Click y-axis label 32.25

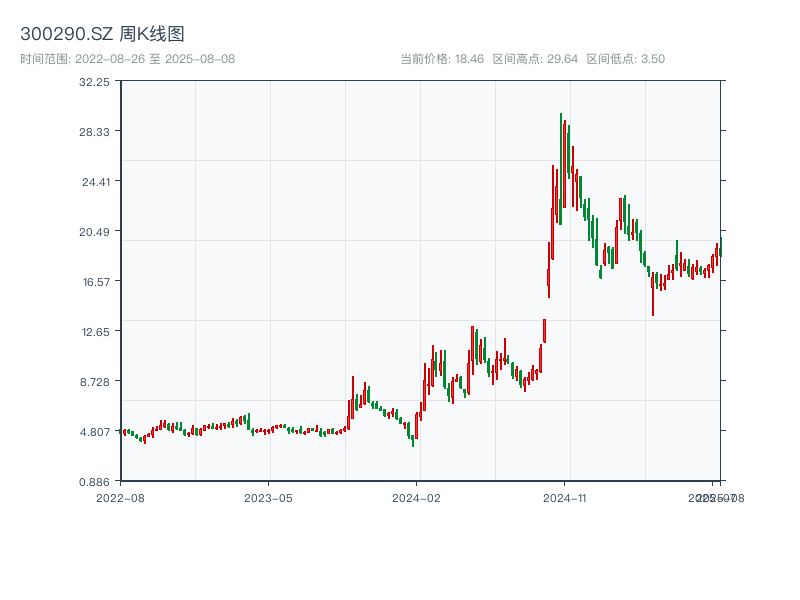94,82
